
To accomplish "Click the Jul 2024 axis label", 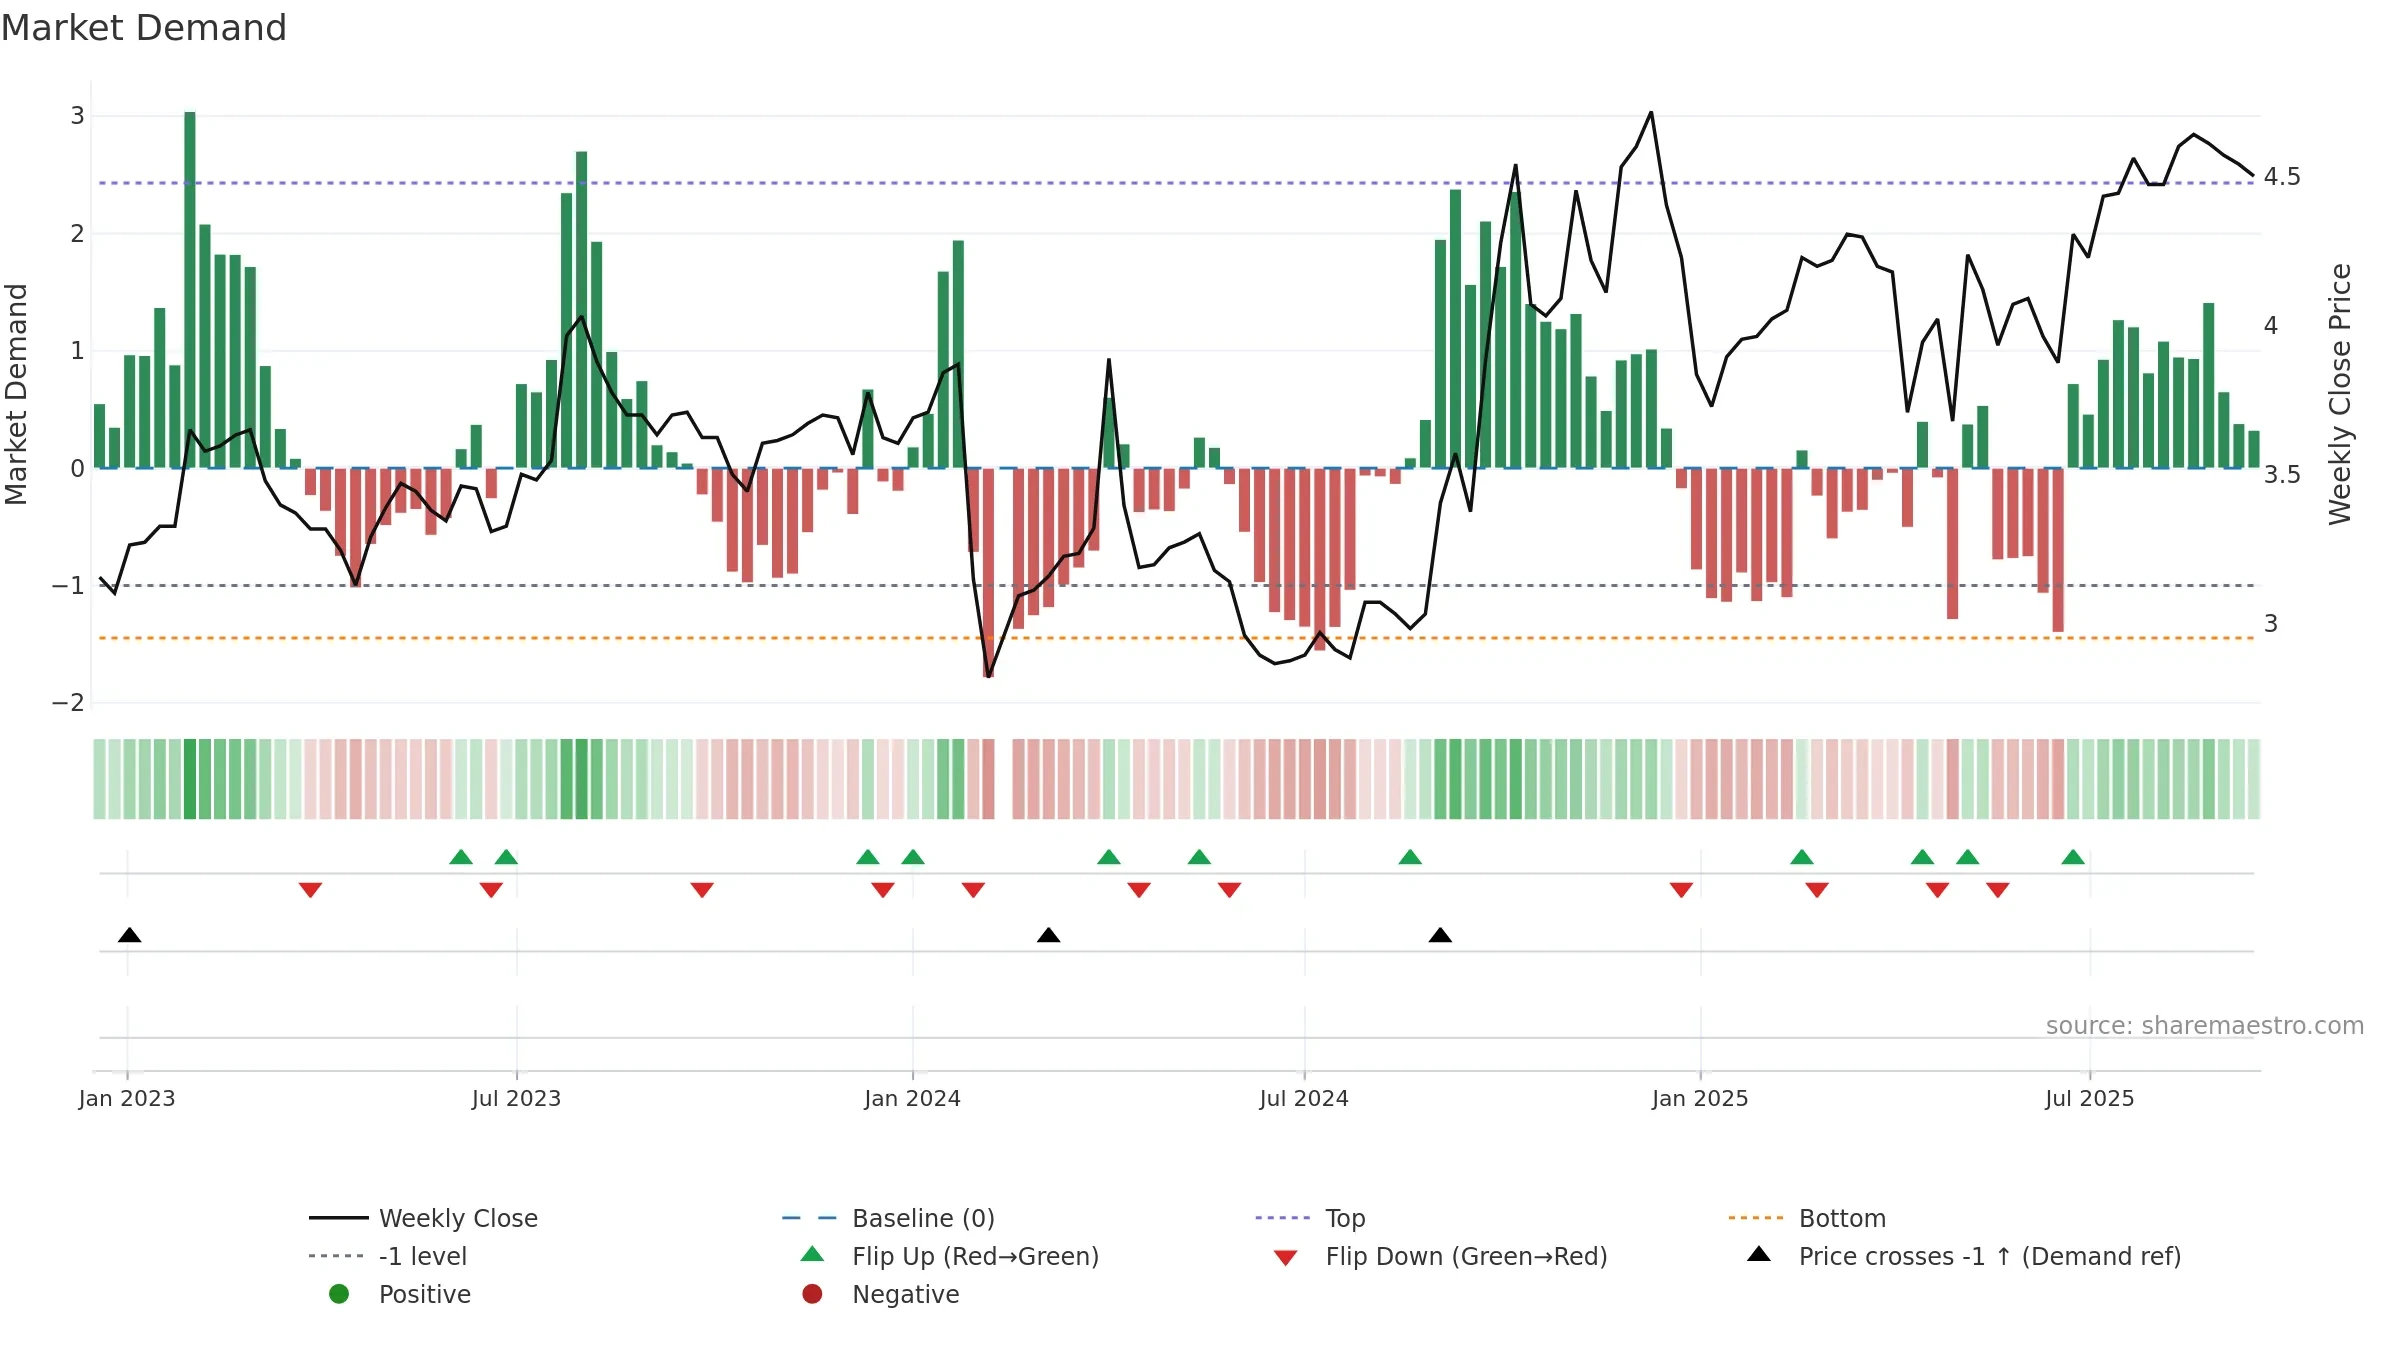I will [x=1304, y=1098].
